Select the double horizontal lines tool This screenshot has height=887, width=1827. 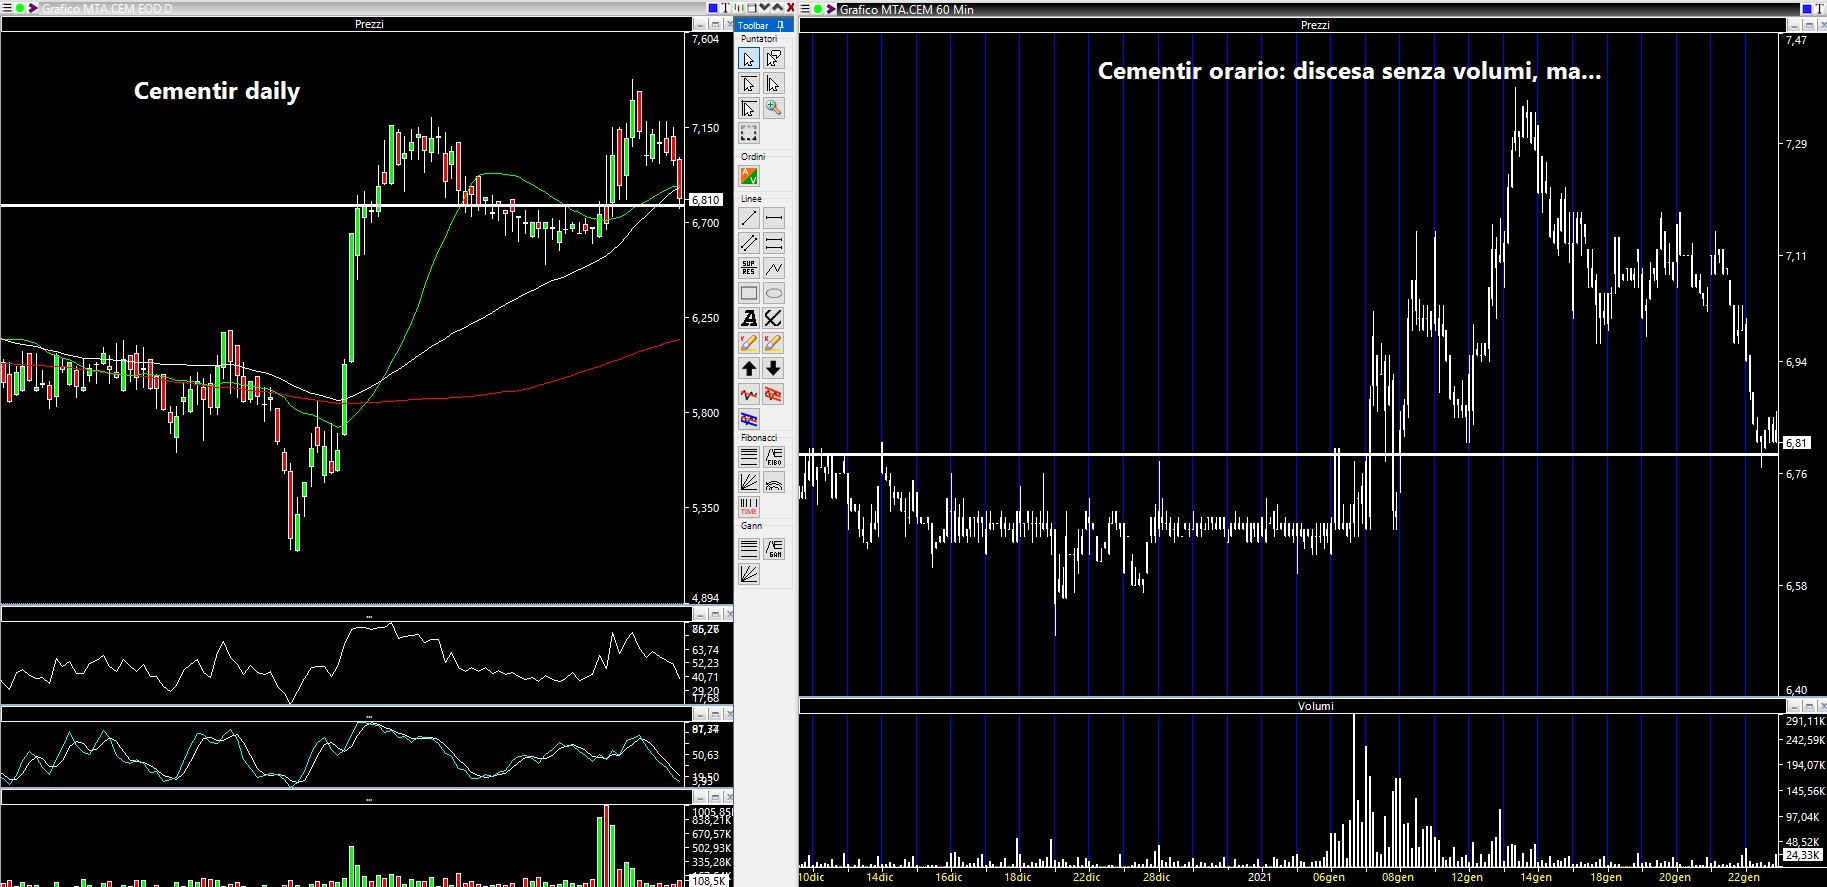[774, 243]
